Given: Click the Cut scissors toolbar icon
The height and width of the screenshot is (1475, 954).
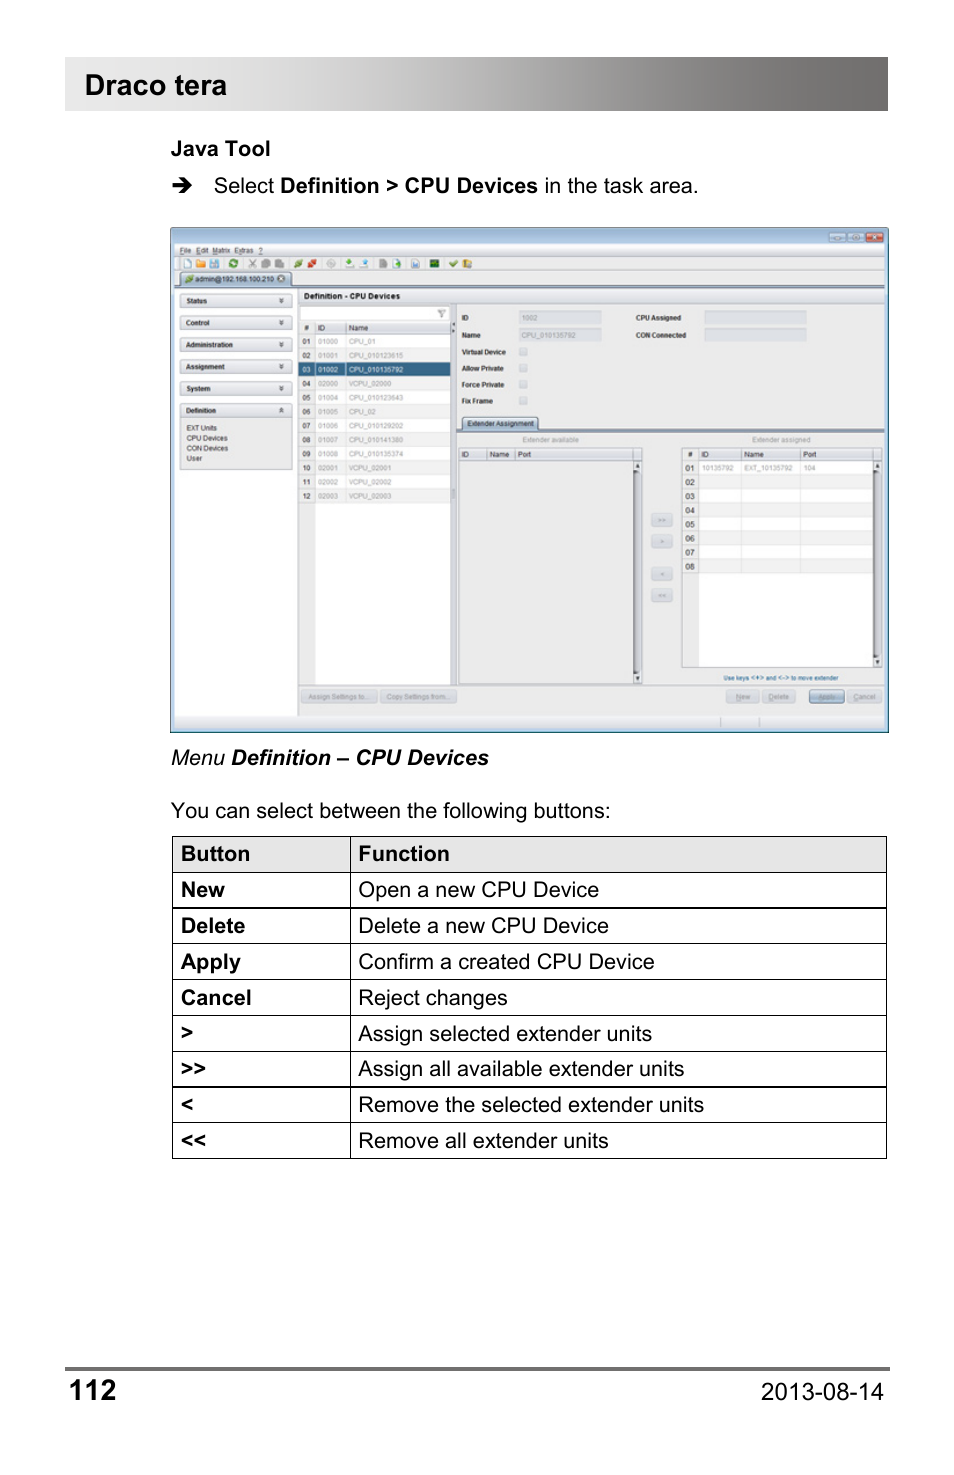Looking at the screenshot, I should [x=252, y=264].
